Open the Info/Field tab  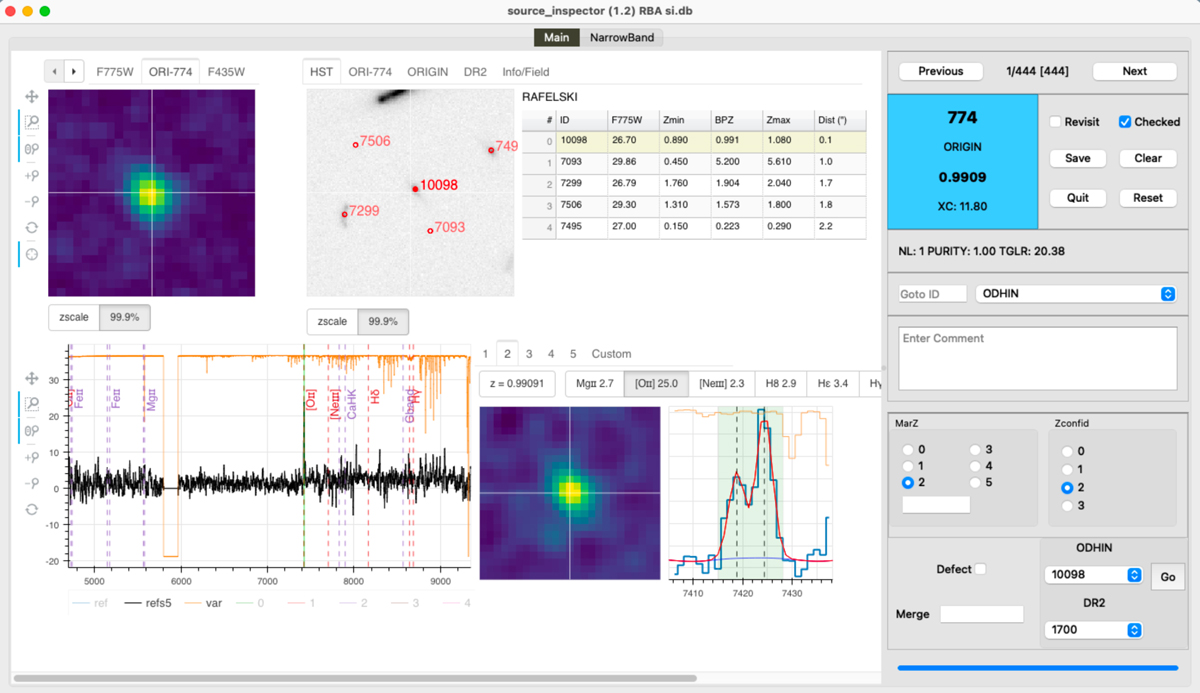(525, 72)
